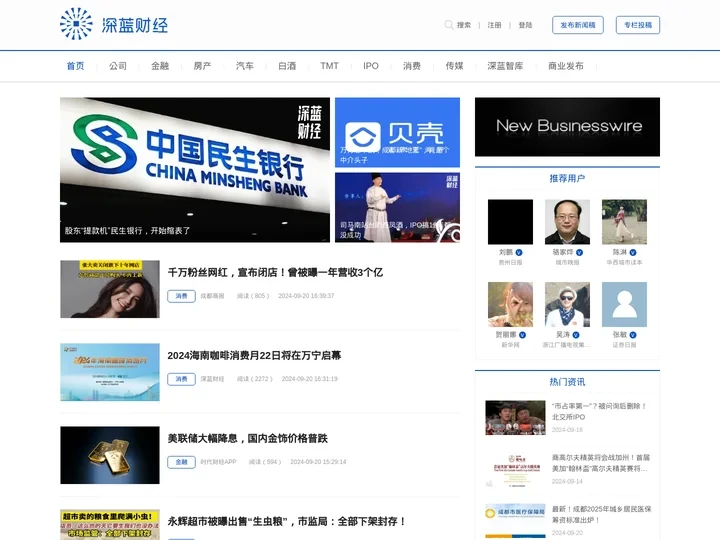Go to the IPO section
Viewport: 720px width, 540px height.
click(x=371, y=66)
